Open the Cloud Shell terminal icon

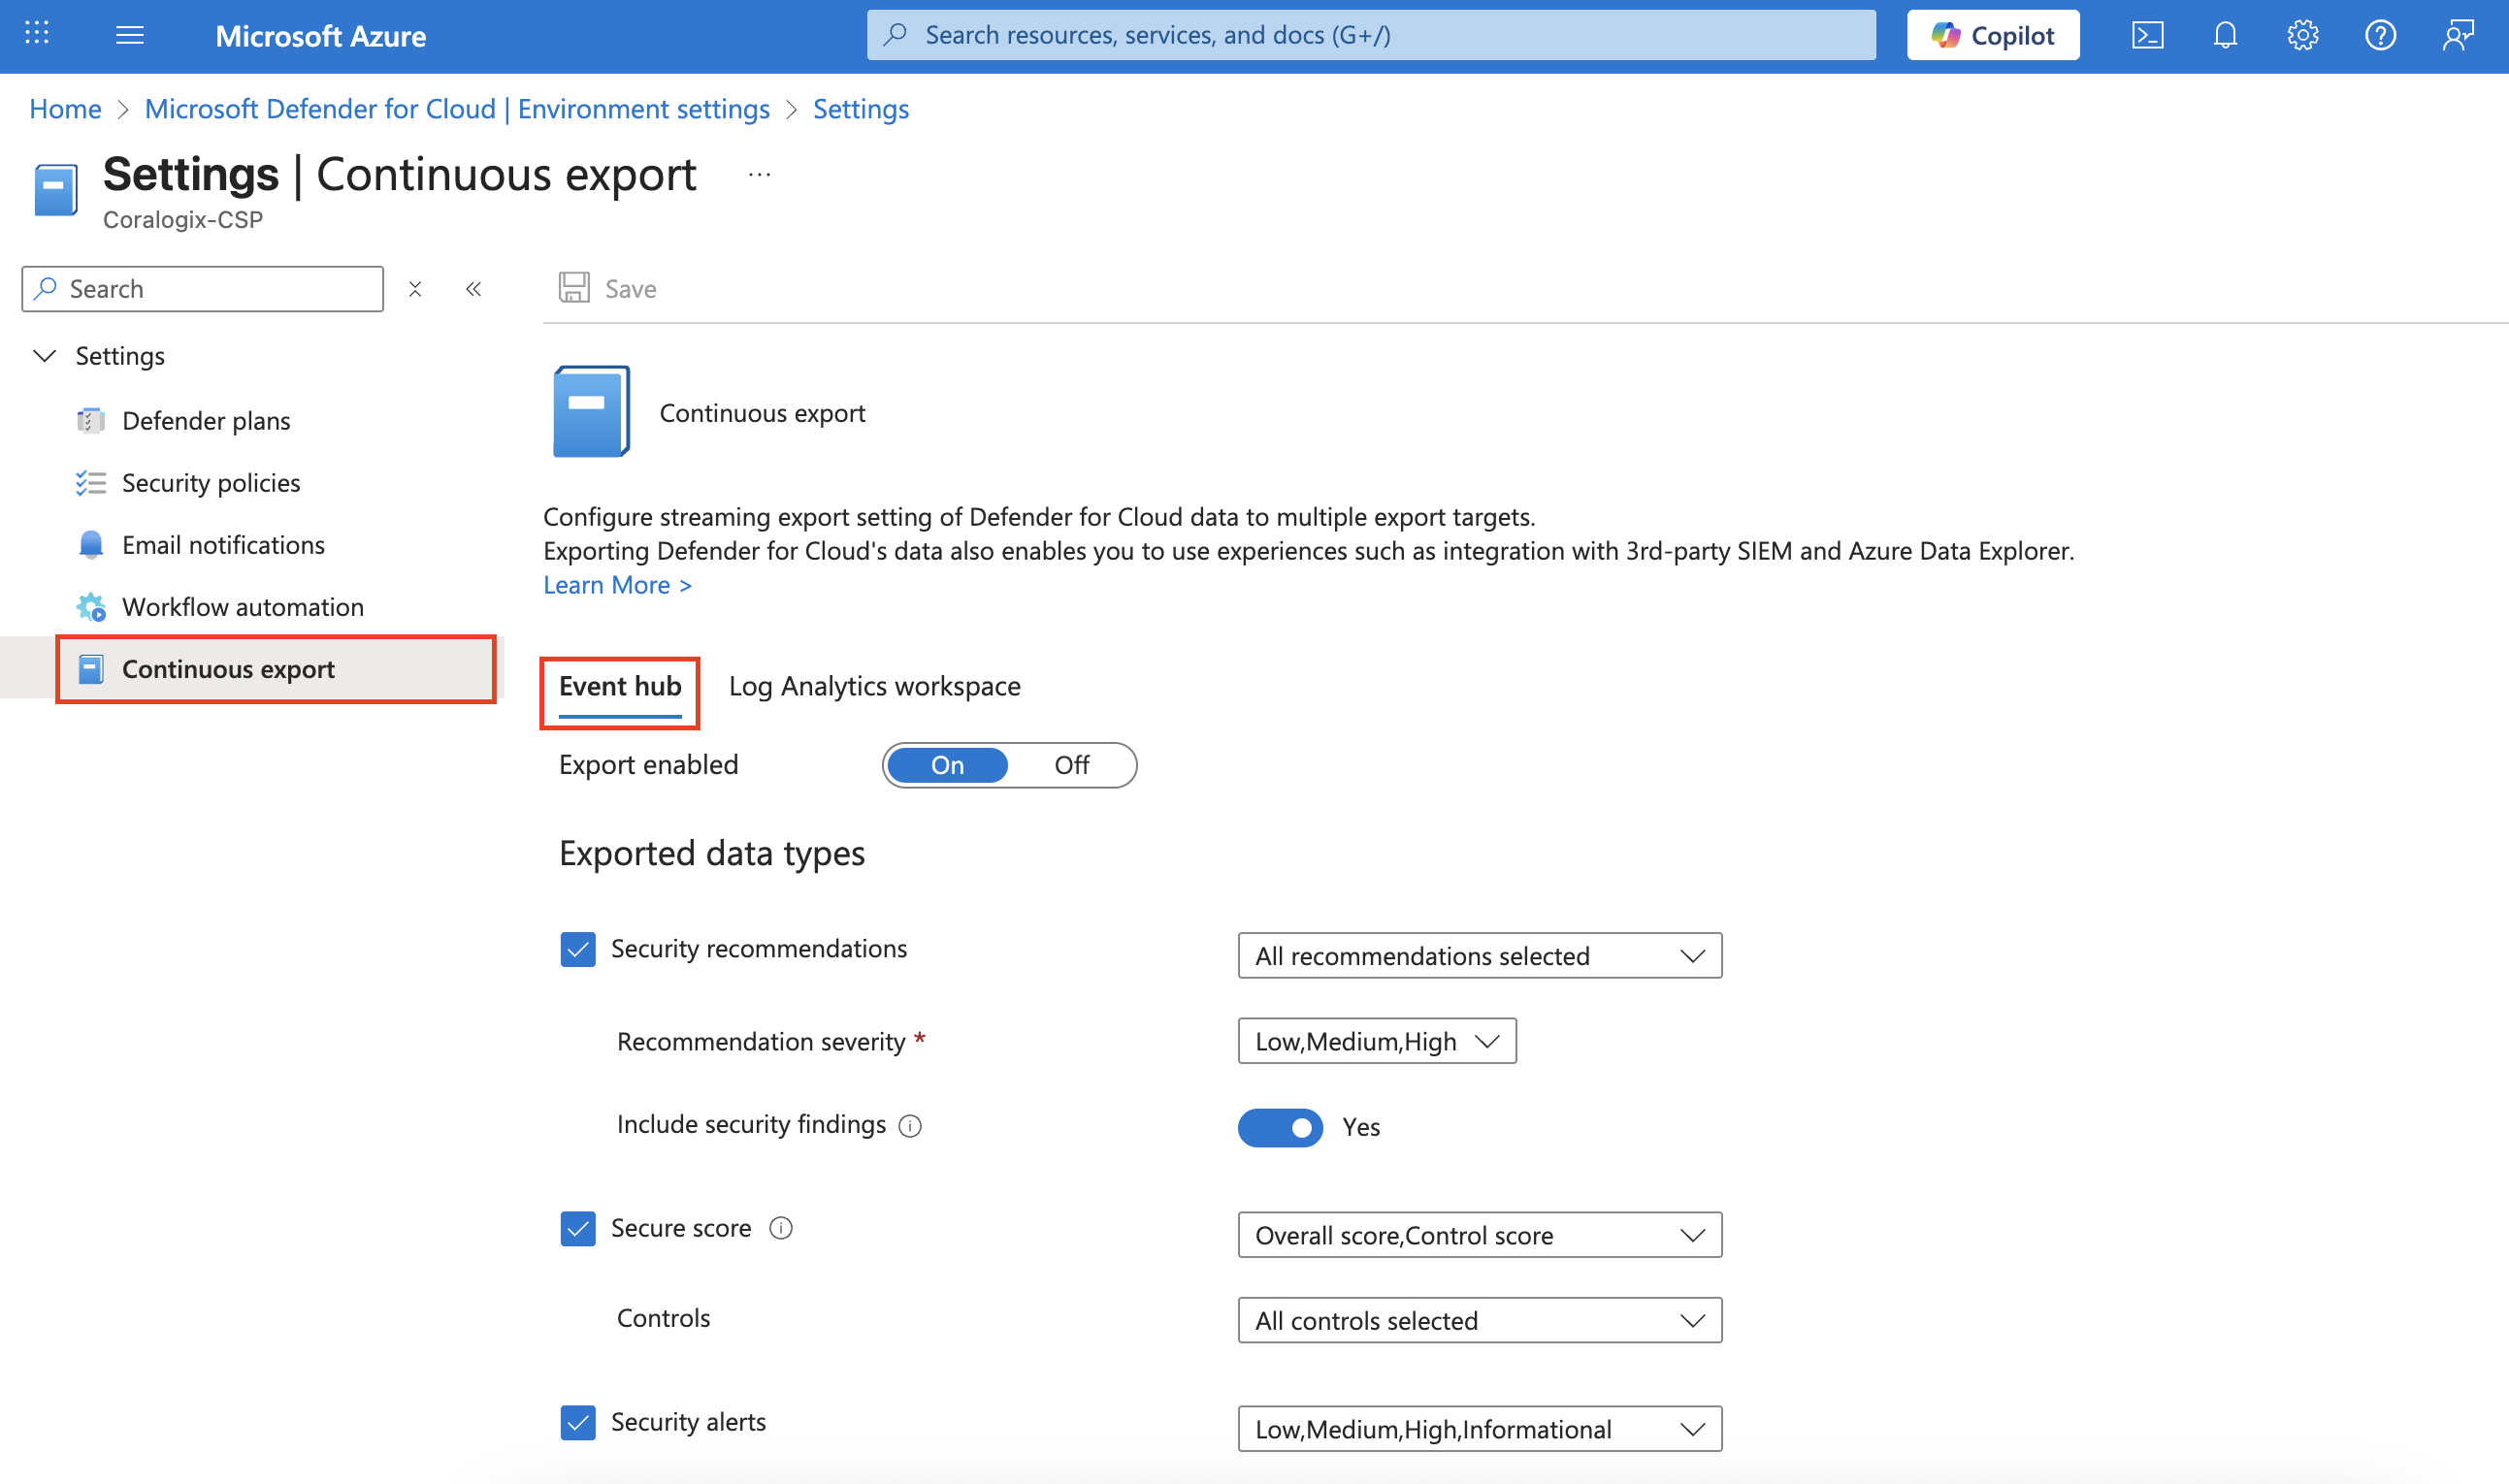[x=2147, y=36]
